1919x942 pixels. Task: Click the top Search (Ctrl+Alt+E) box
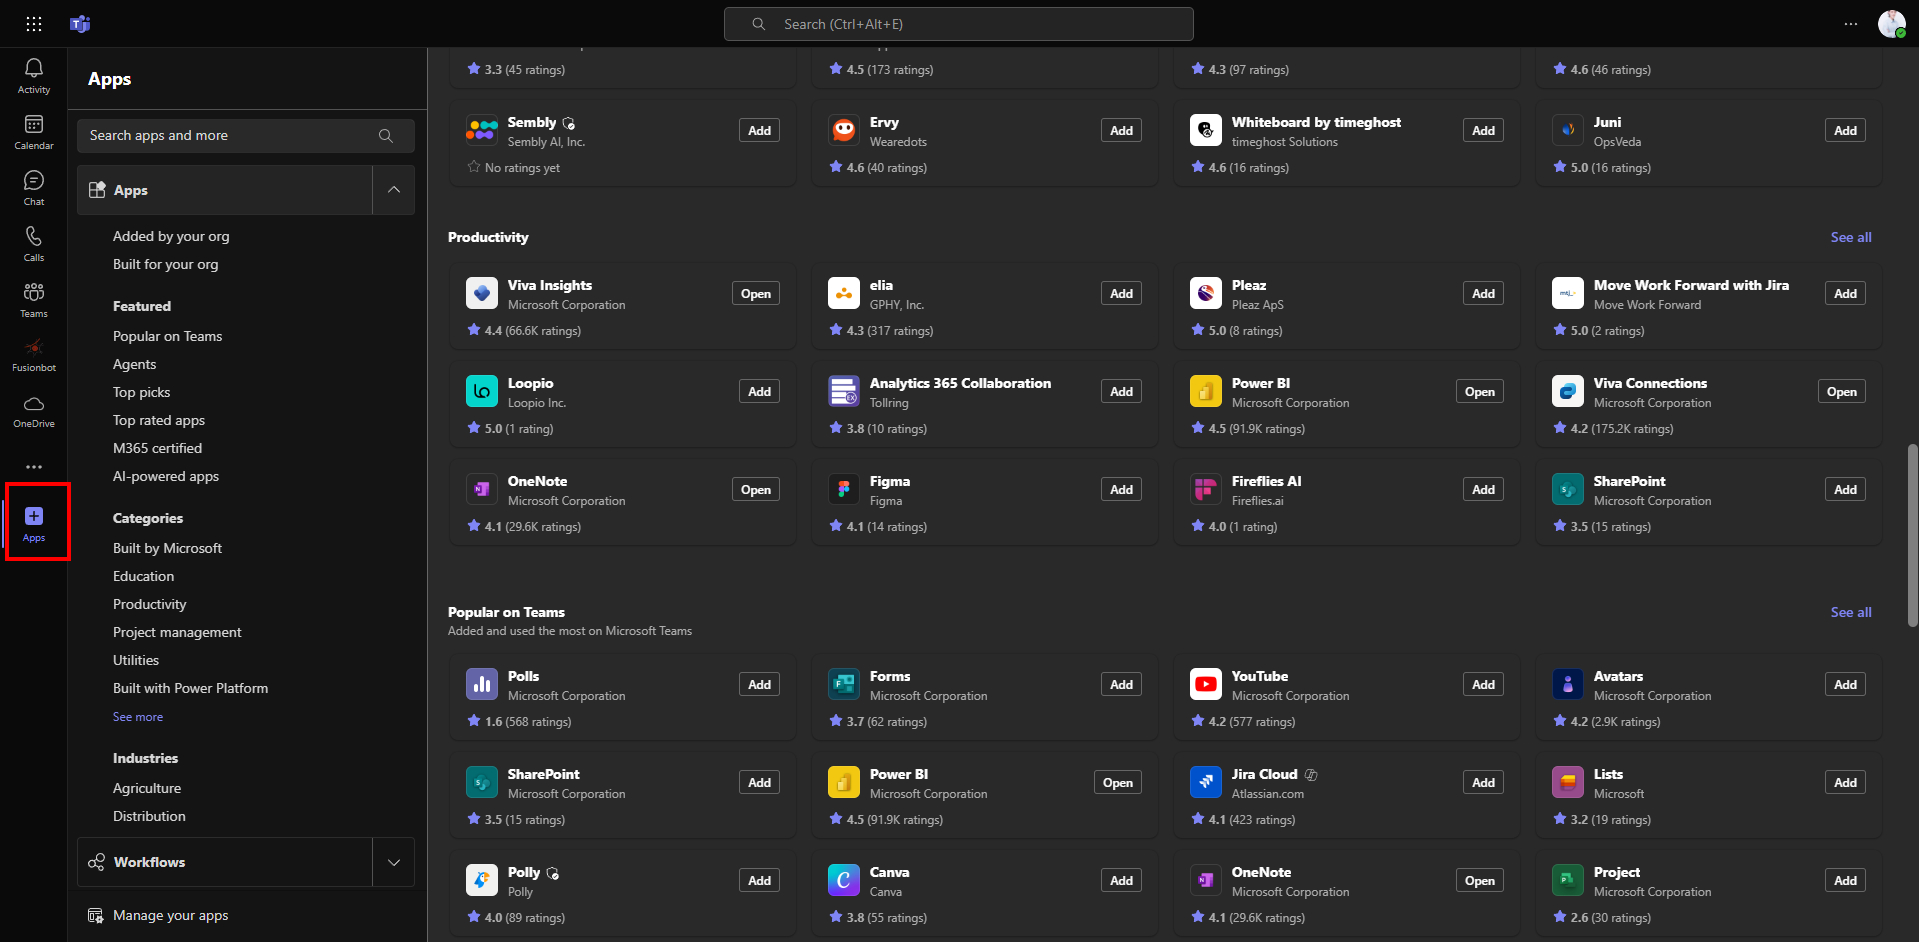[959, 24]
